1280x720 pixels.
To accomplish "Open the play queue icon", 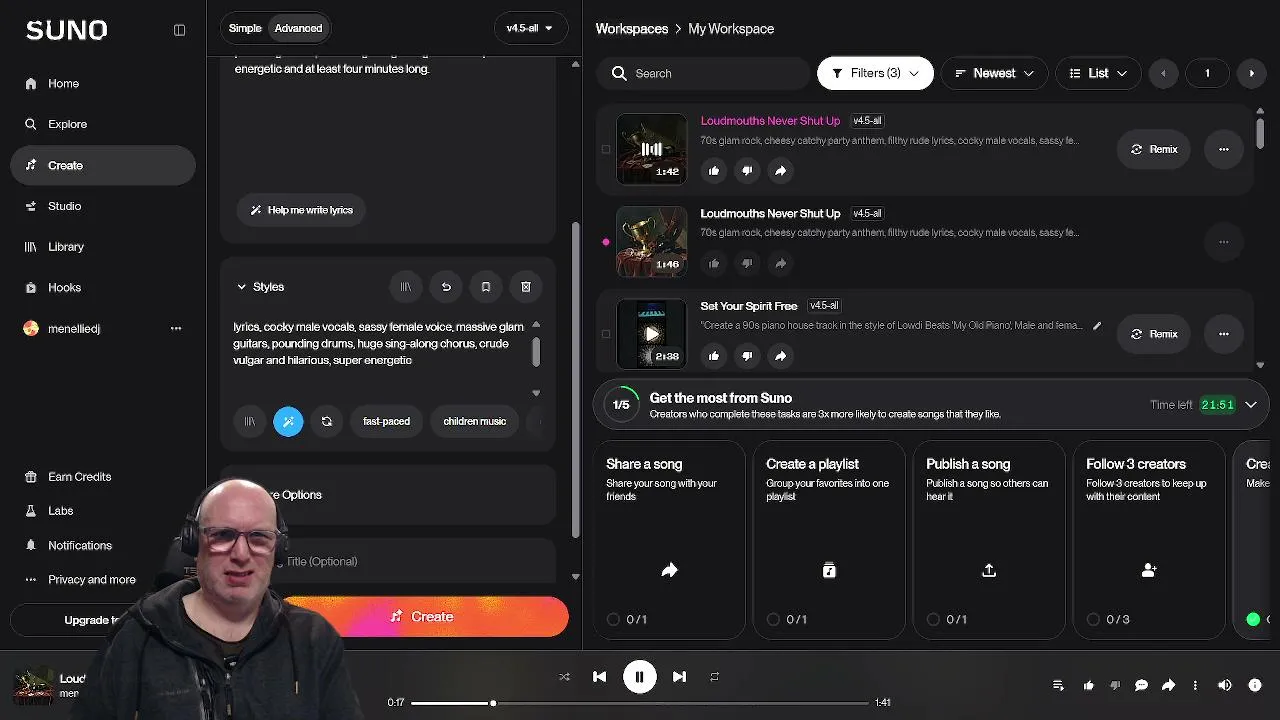I will (1058, 685).
